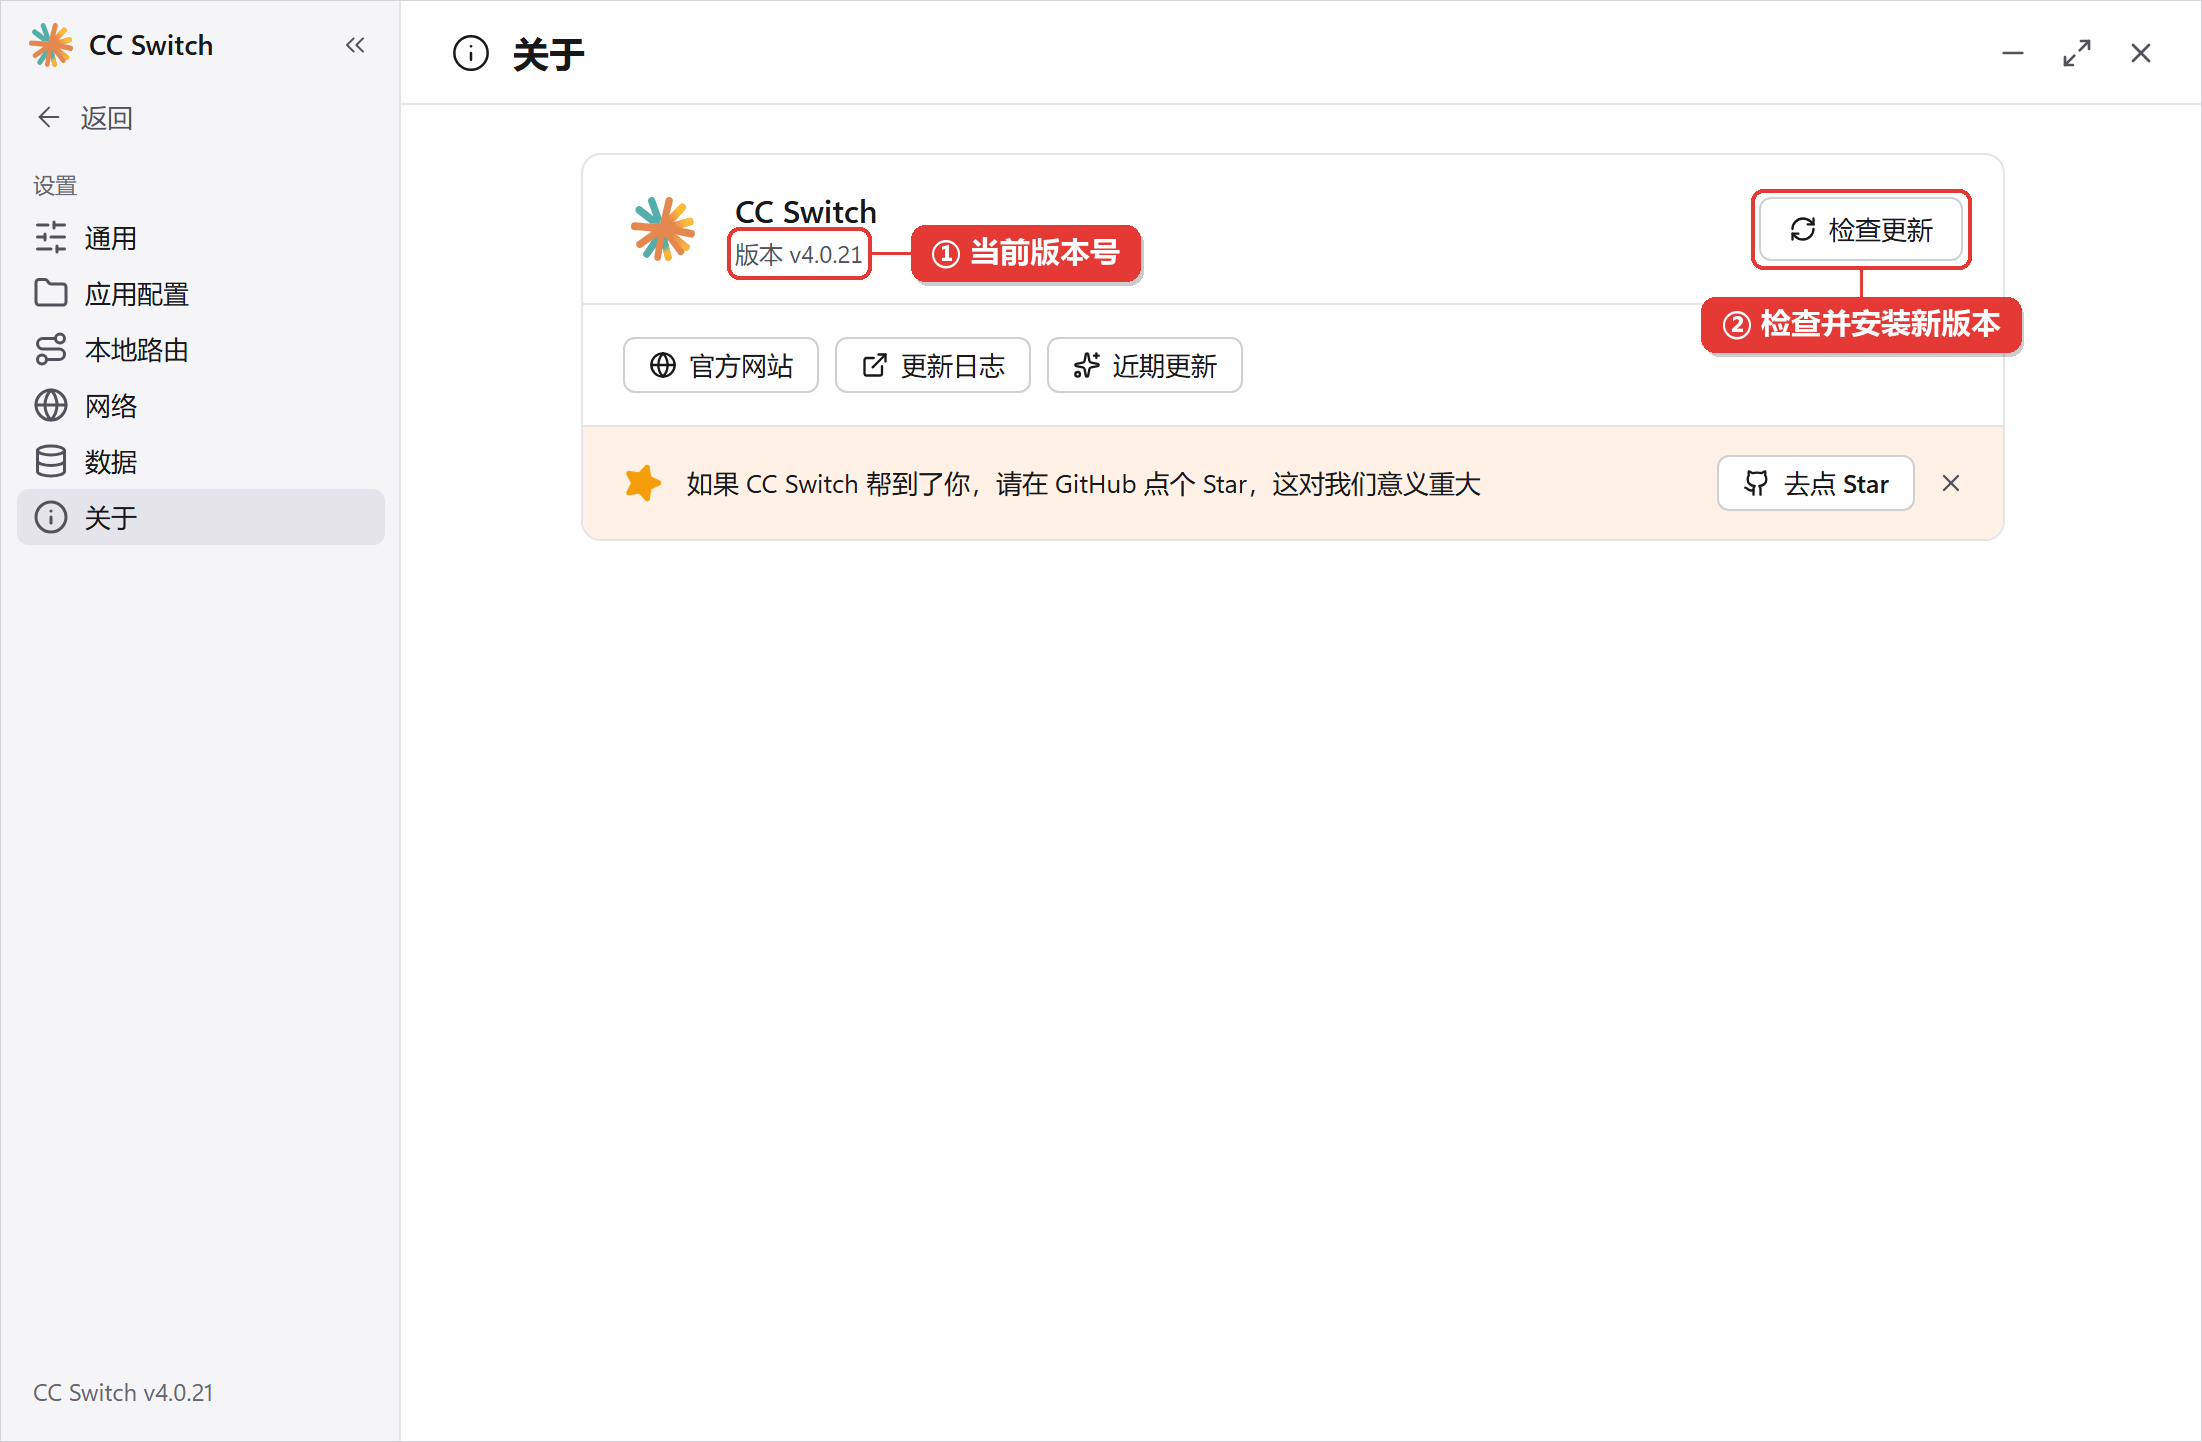Minimize the CC Switch window
Viewport: 2202px width, 1442px height.
[x=2013, y=53]
